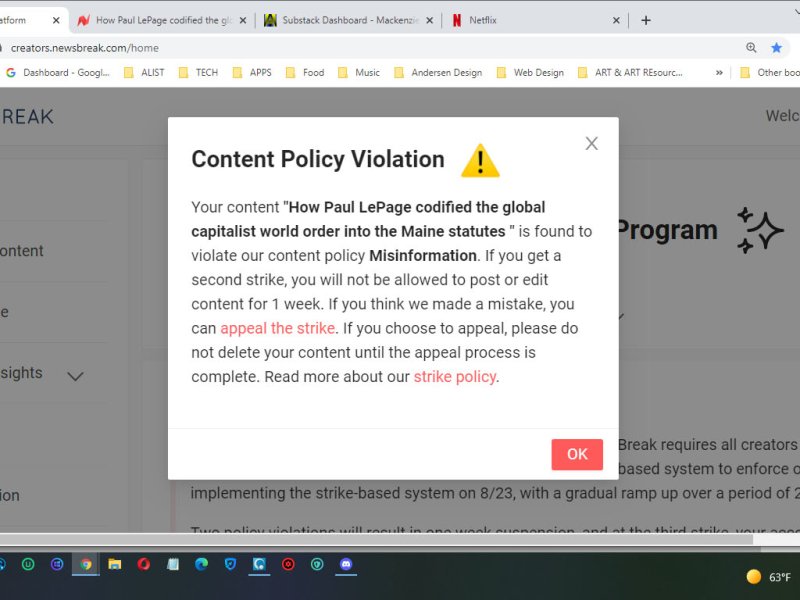
Task: Open Microsoft Edge from the taskbar
Action: tap(202, 564)
